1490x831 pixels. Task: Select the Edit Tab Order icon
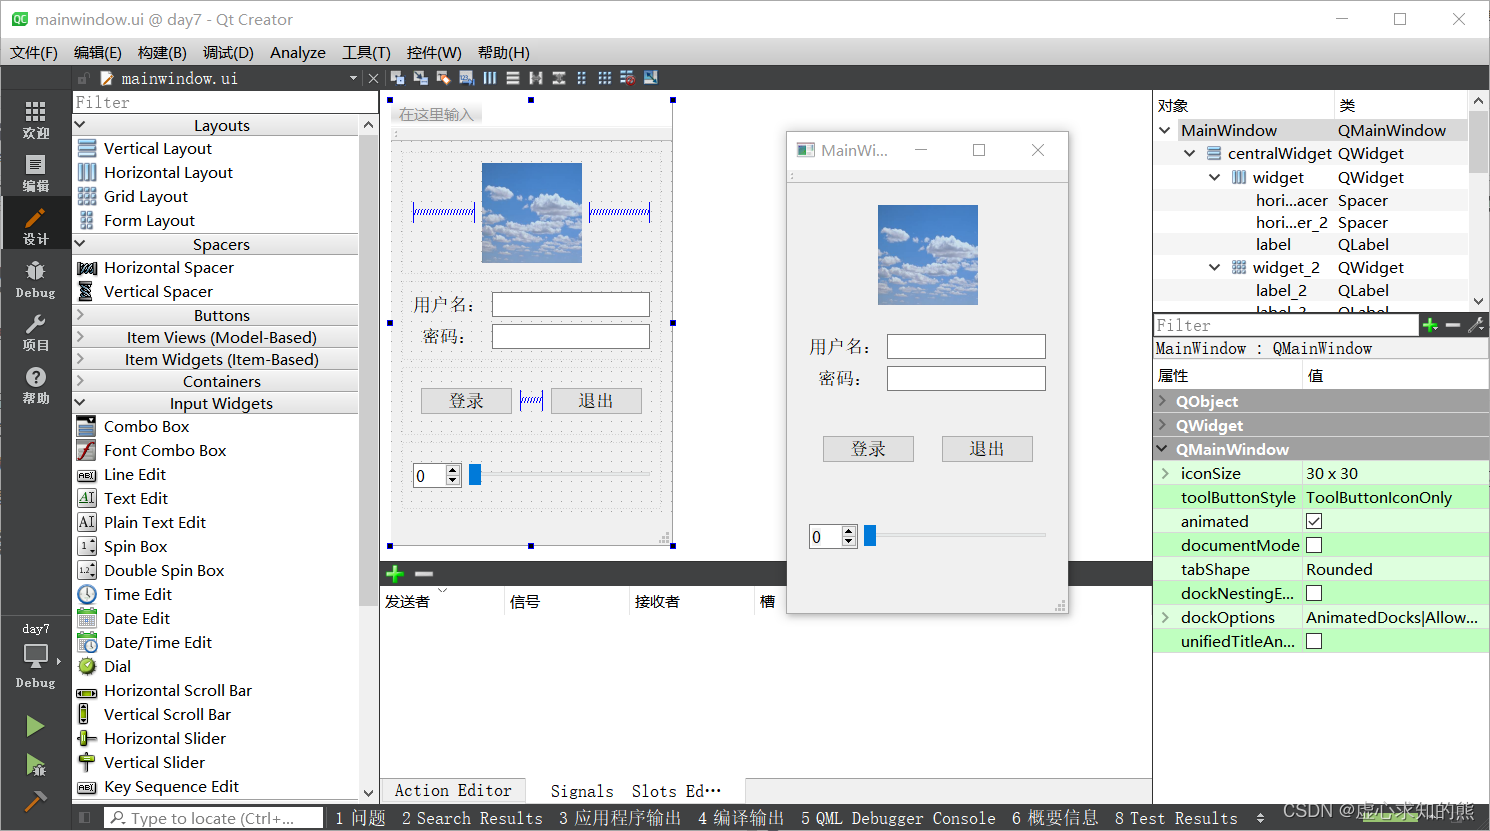[467, 78]
